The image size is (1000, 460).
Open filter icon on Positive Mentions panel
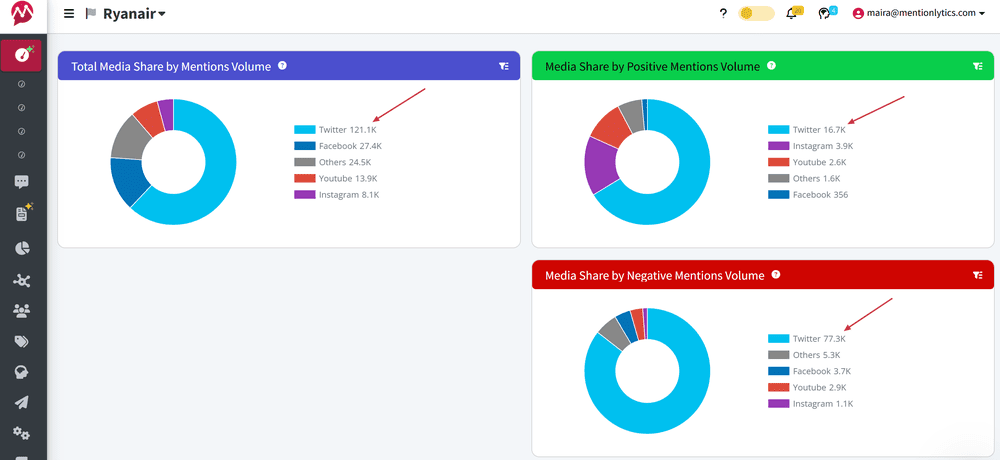coord(978,66)
